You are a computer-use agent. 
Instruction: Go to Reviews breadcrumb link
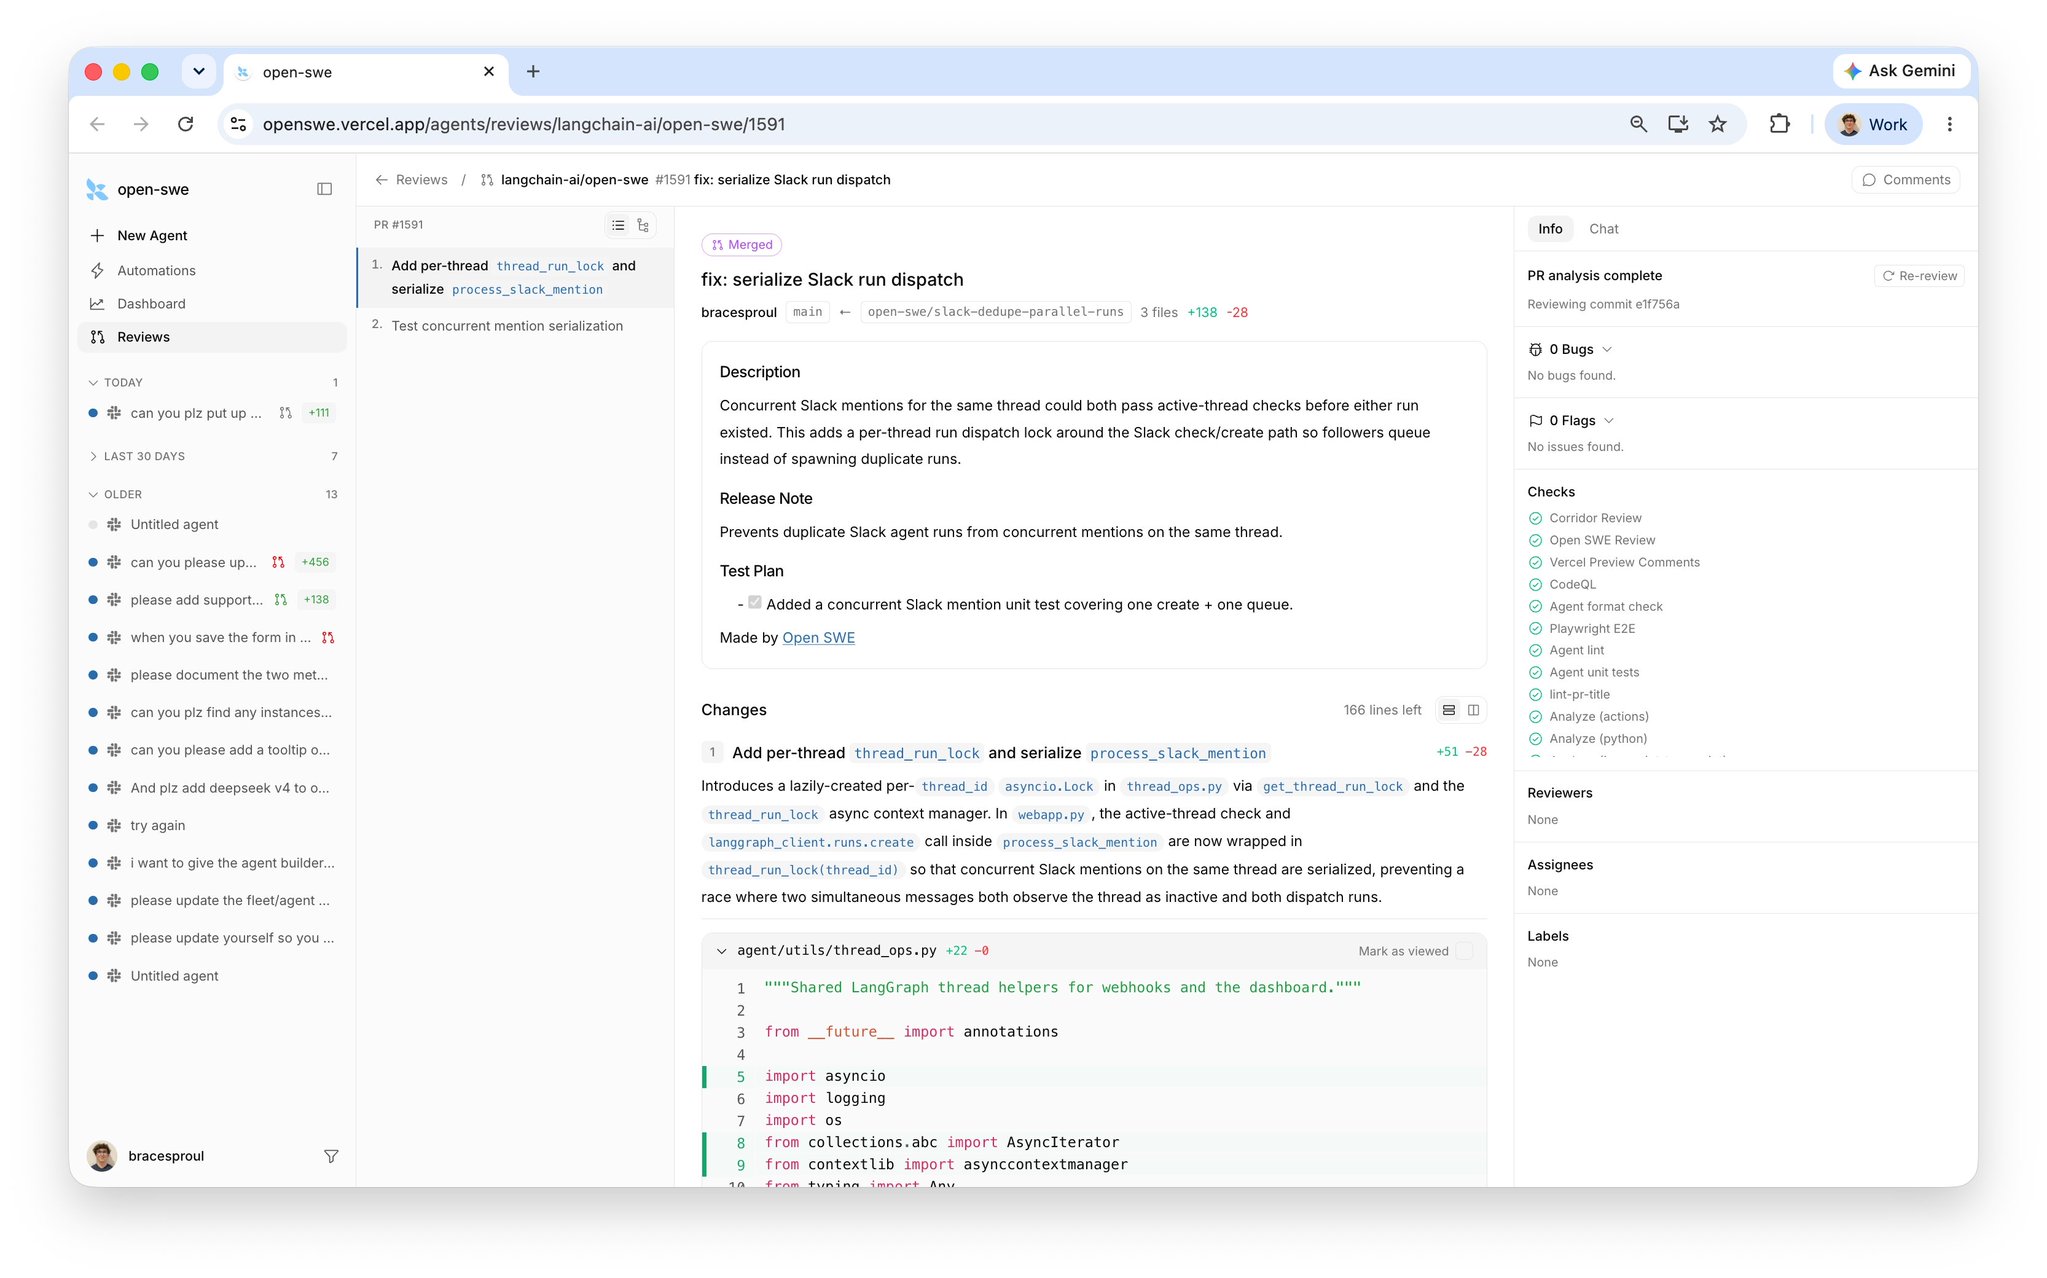tap(421, 180)
